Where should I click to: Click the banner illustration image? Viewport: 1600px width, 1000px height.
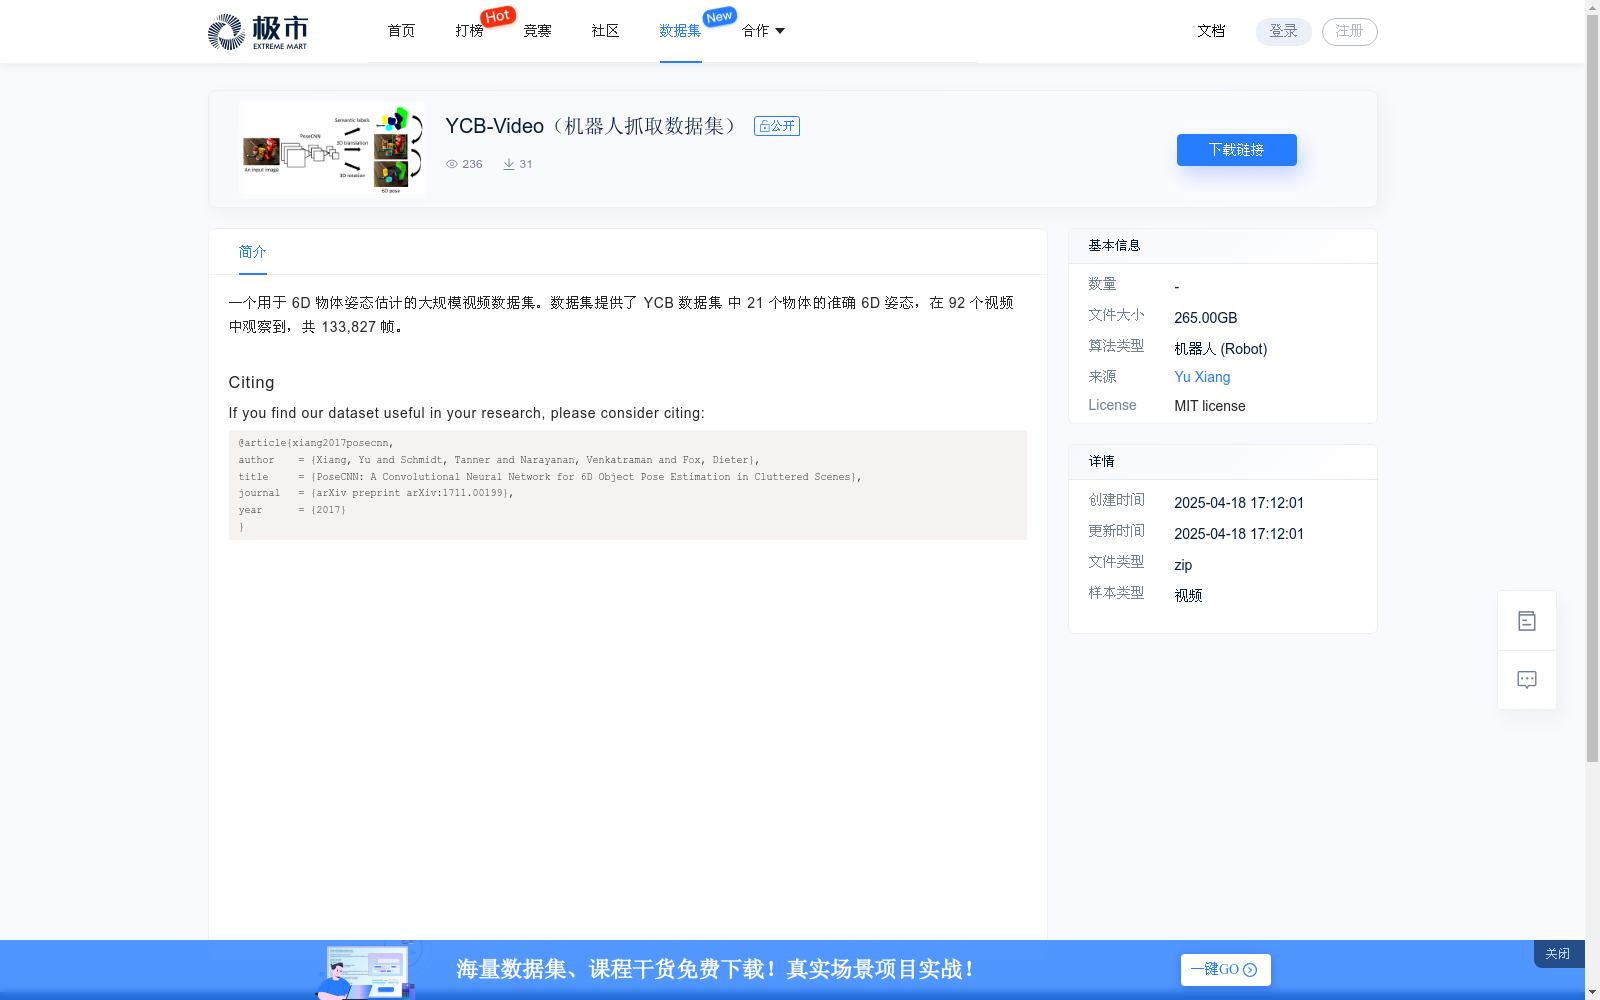pyautogui.click(x=367, y=970)
